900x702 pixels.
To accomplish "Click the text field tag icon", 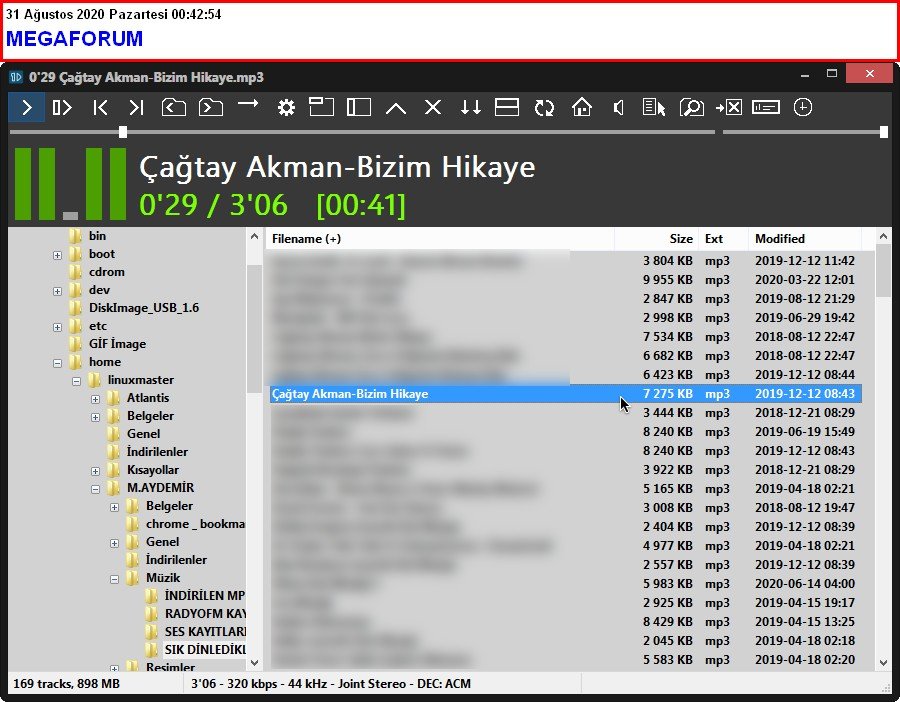I will click(x=766, y=107).
